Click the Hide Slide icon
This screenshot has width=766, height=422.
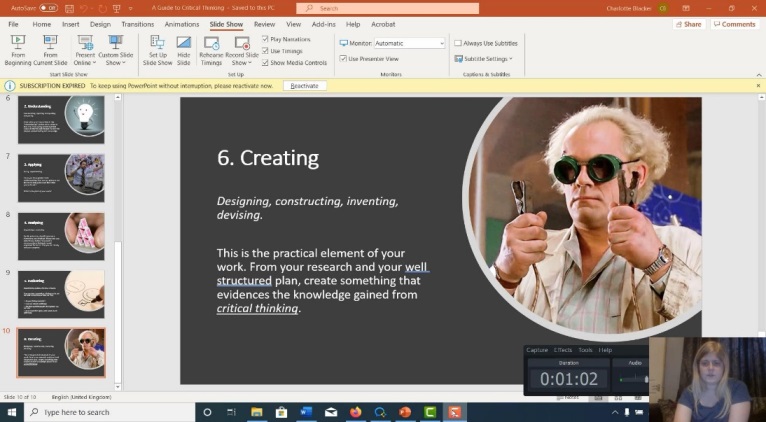(184, 43)
